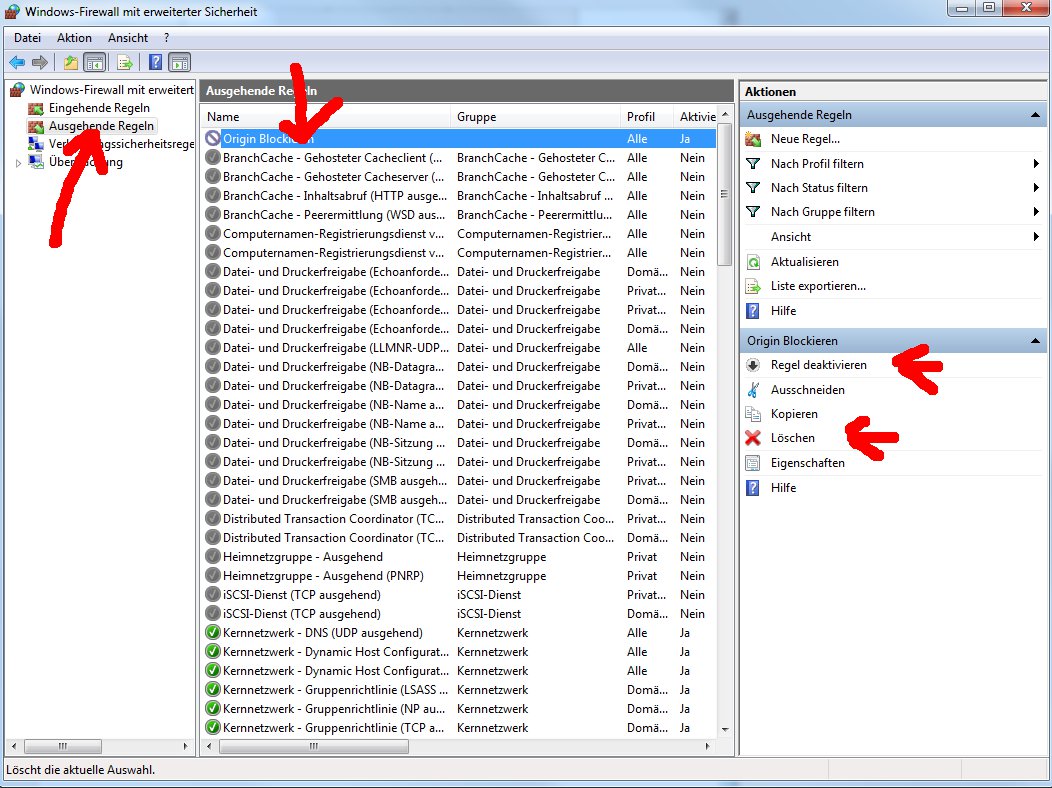Click scroll-down arrow of rules list
The image size is (1052, 788).
[x=725, y=729]
